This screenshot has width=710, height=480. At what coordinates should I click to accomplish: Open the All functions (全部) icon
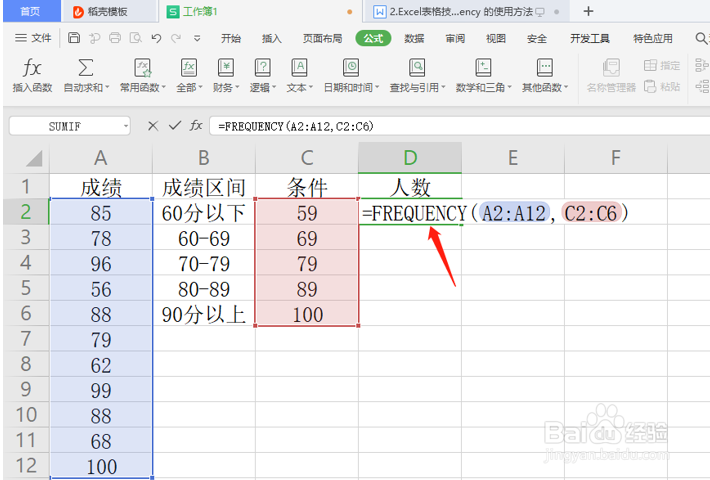point(189,68)
